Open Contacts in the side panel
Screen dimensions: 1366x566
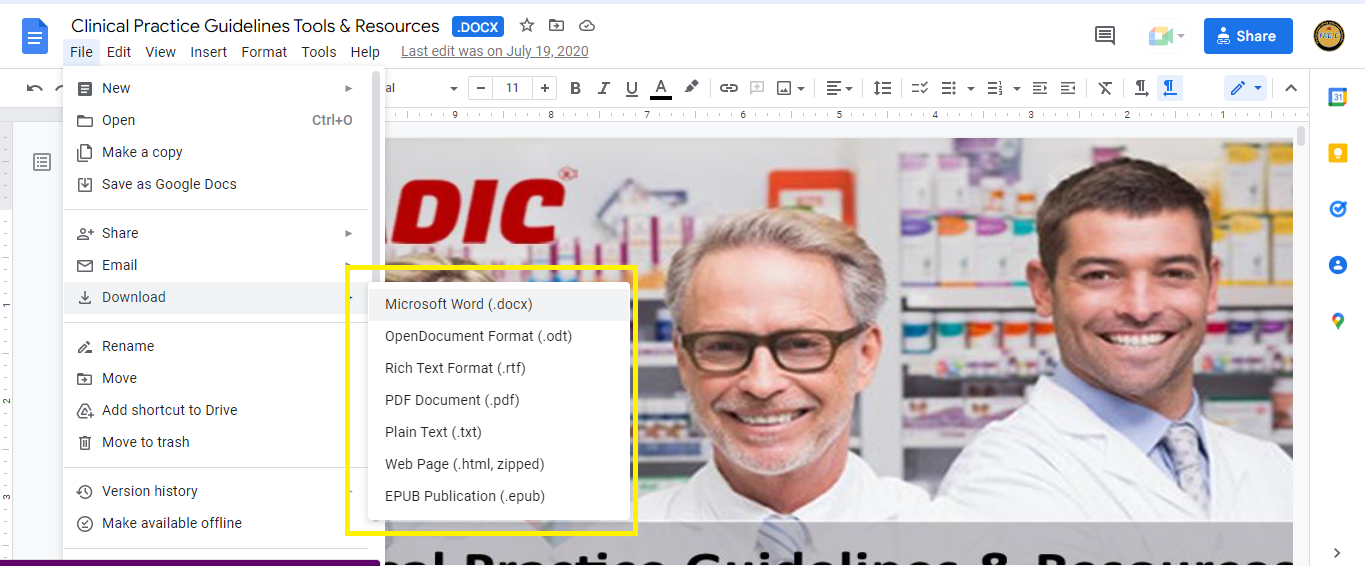point(1337,265)
